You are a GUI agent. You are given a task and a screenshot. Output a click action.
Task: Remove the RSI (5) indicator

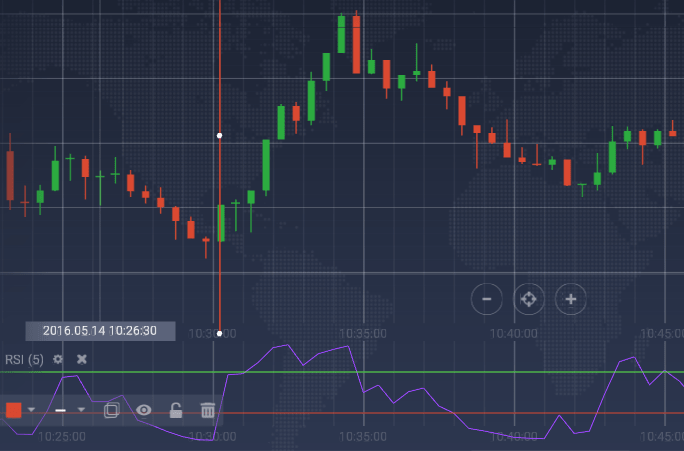pyautogui.click(x=82, y=359)
